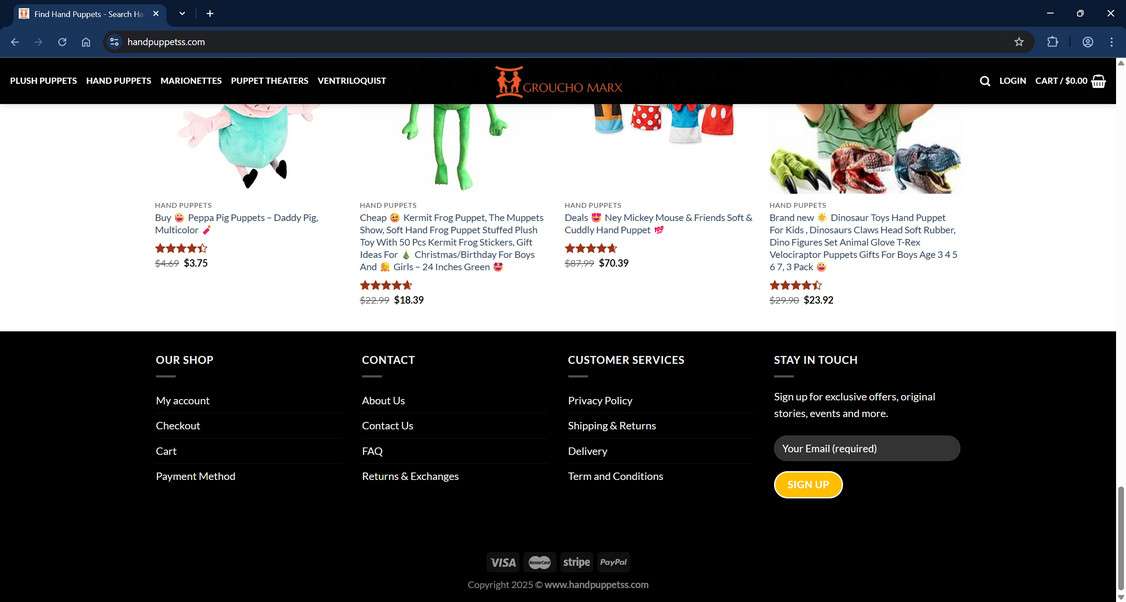Viewport: 1126px width, 602px height.
Task: Click the MasterCard payment icon
Action: tap(539, 562)
